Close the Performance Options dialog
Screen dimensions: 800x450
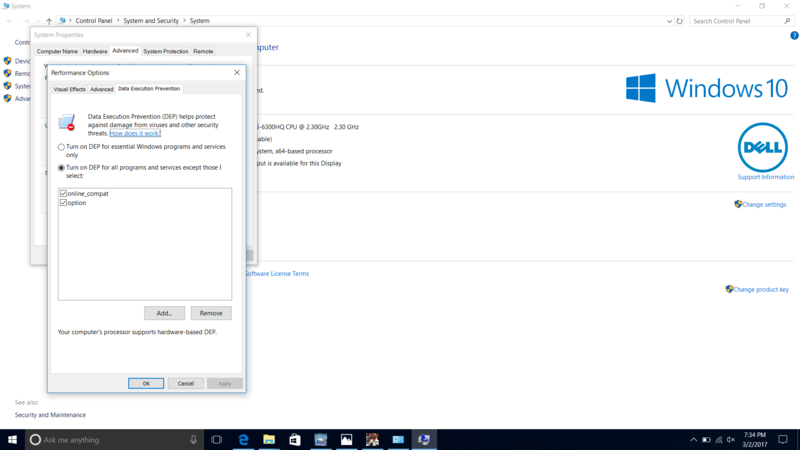pos(237,72)
